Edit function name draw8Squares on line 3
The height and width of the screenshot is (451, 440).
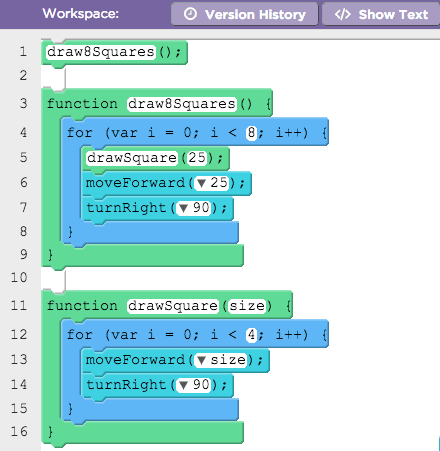pyautogui.click(x=182, y=104)
